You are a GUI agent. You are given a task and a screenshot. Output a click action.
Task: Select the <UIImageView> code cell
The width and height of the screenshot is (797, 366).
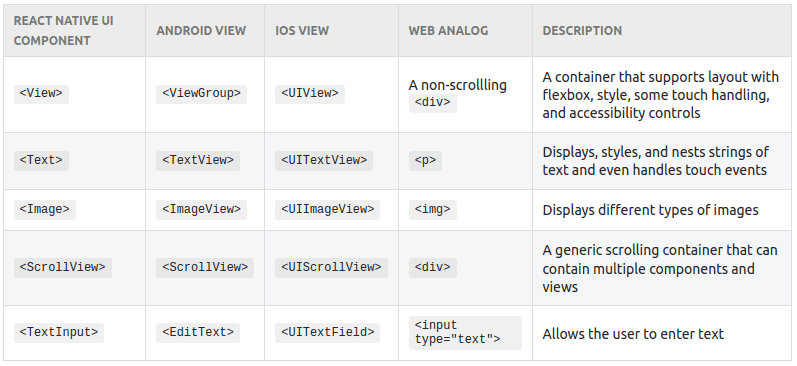tap(327, 210)
